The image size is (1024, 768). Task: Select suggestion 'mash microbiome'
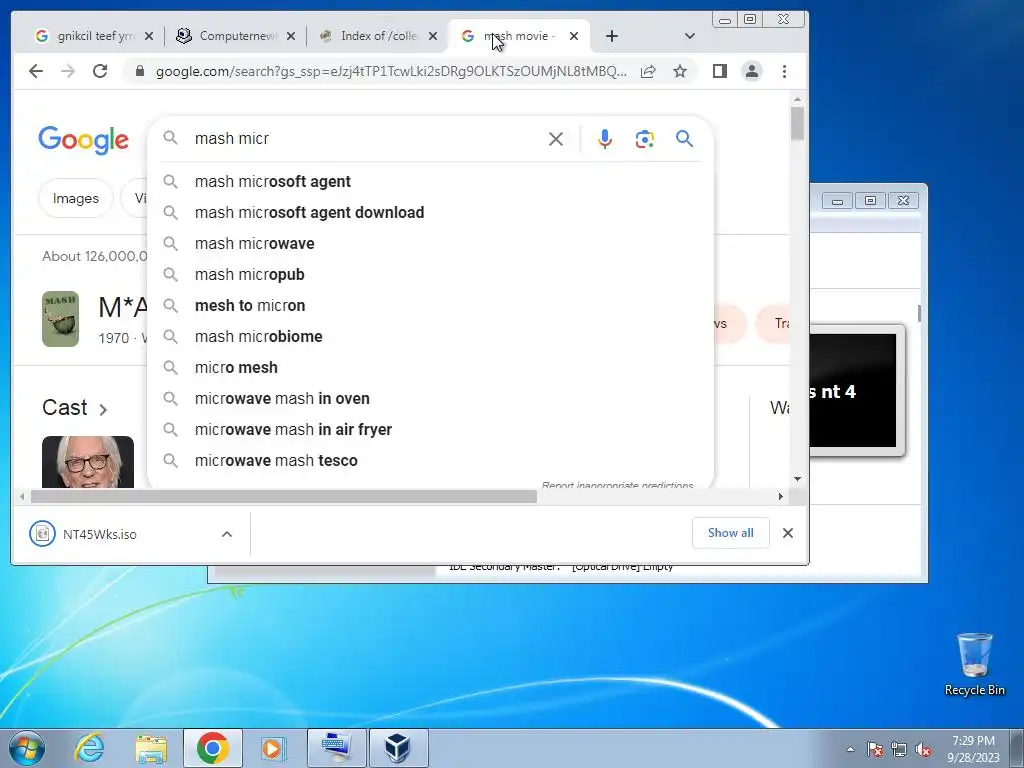point(431,336)
